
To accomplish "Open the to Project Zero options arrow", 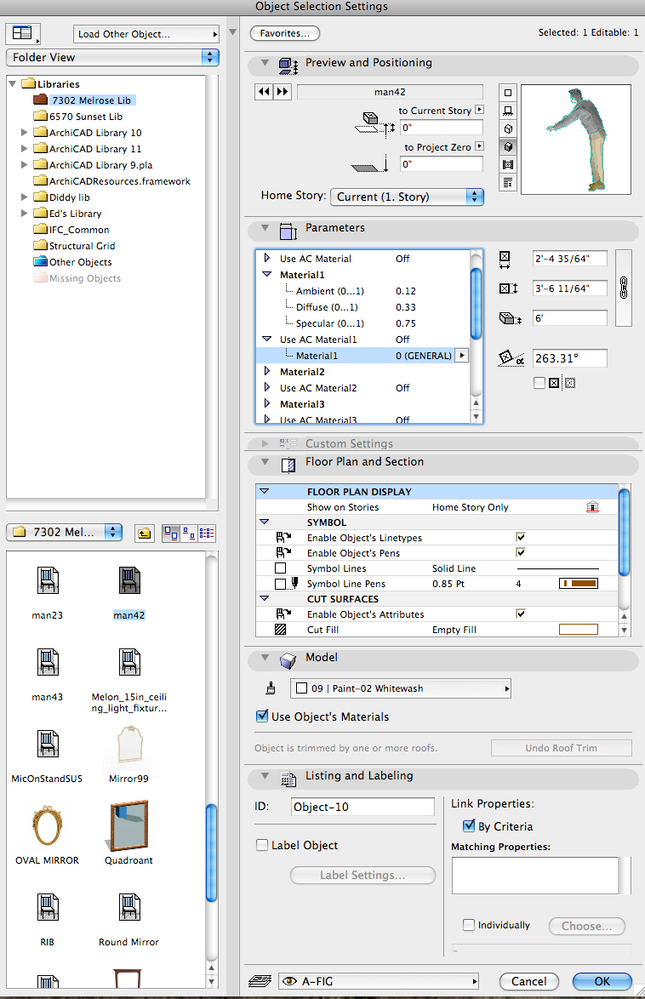I will [480, 146].
